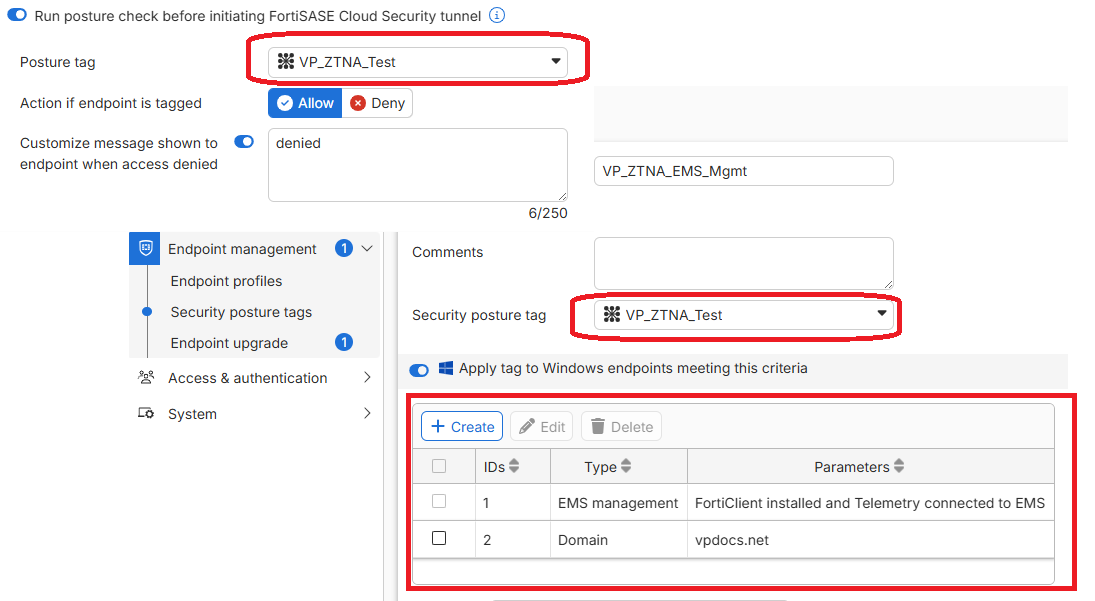1095x601 pixels.
Task: Check the EMS management row checkbox
Action: click(x=439, y=501)
